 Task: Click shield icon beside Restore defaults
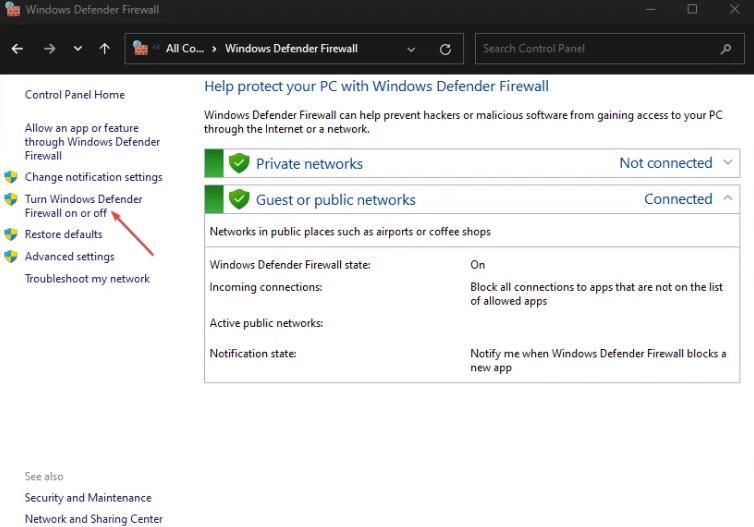[x=11, y=234]
